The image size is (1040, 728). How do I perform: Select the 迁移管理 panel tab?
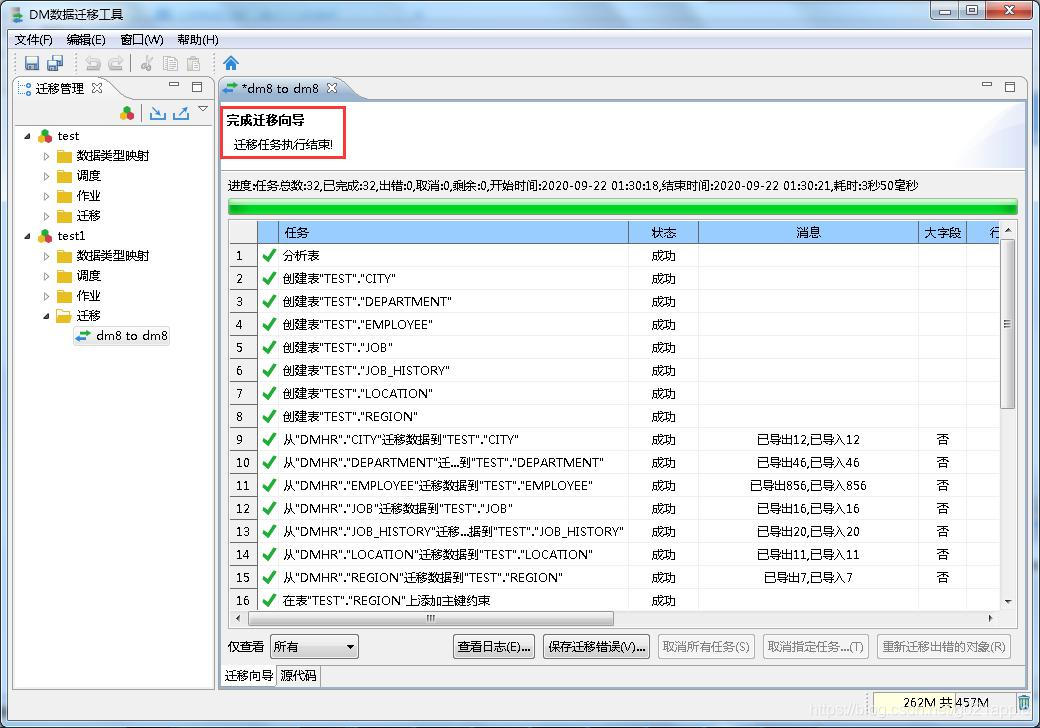[x=60, y=88]
